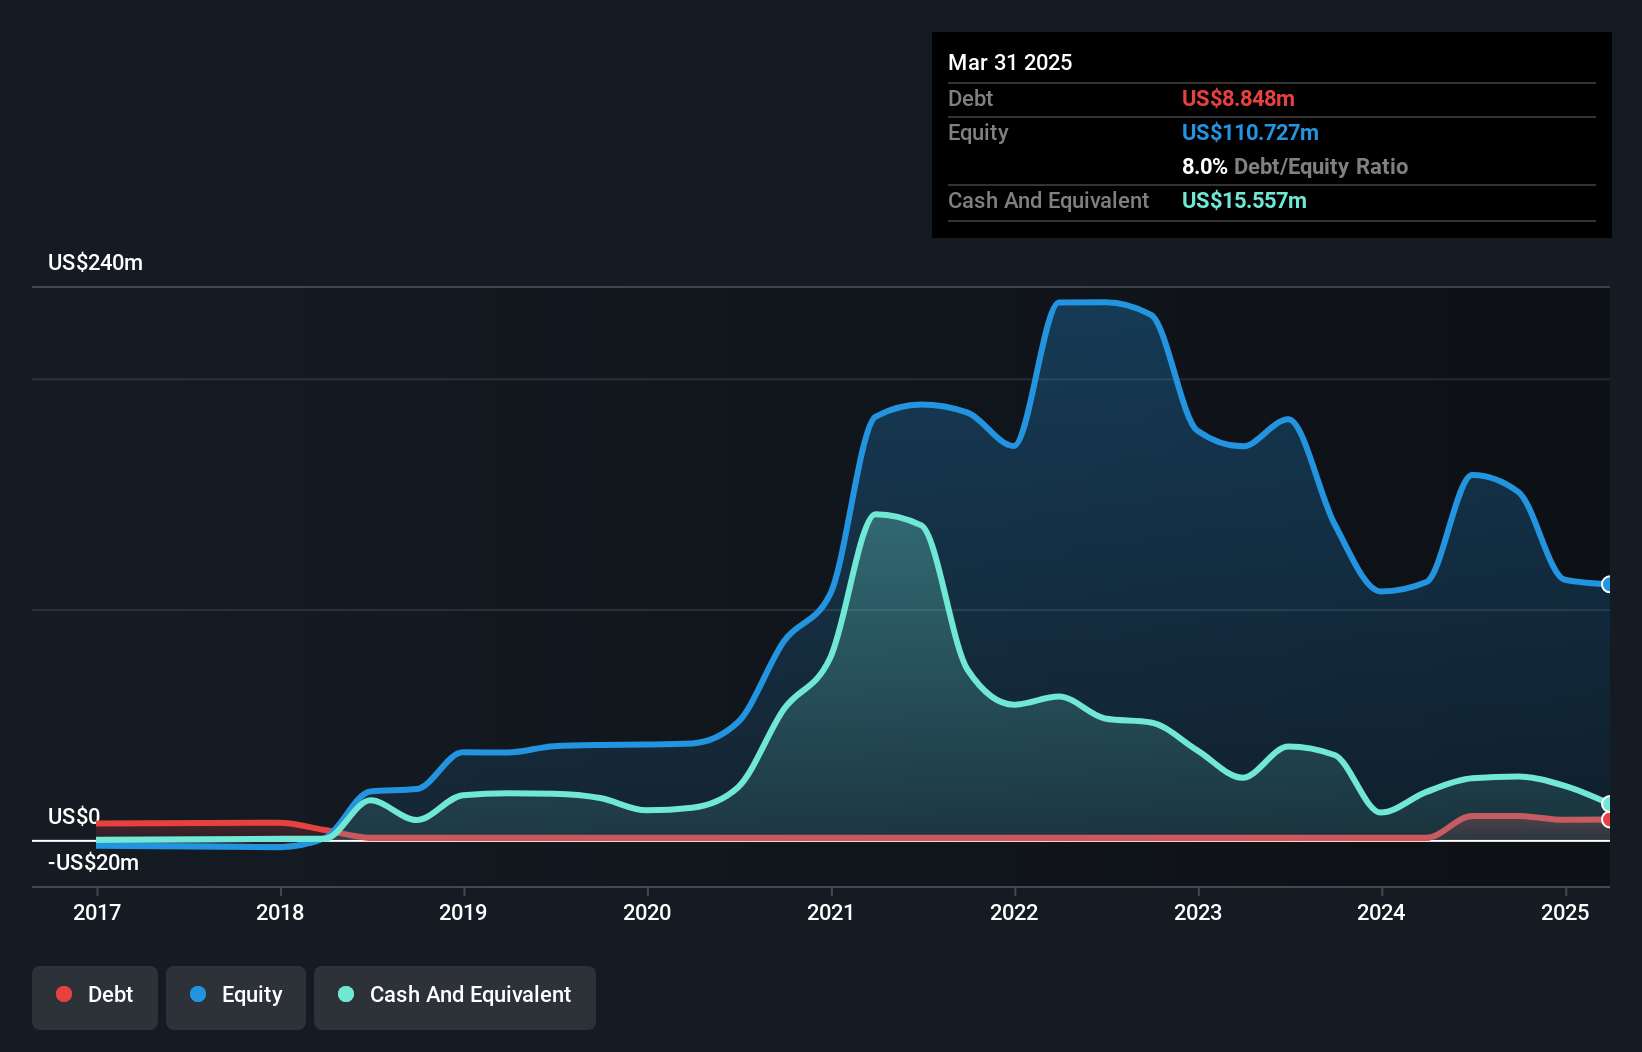
Task: Click the -US$20m y-axis label
Action: point(93,862)
